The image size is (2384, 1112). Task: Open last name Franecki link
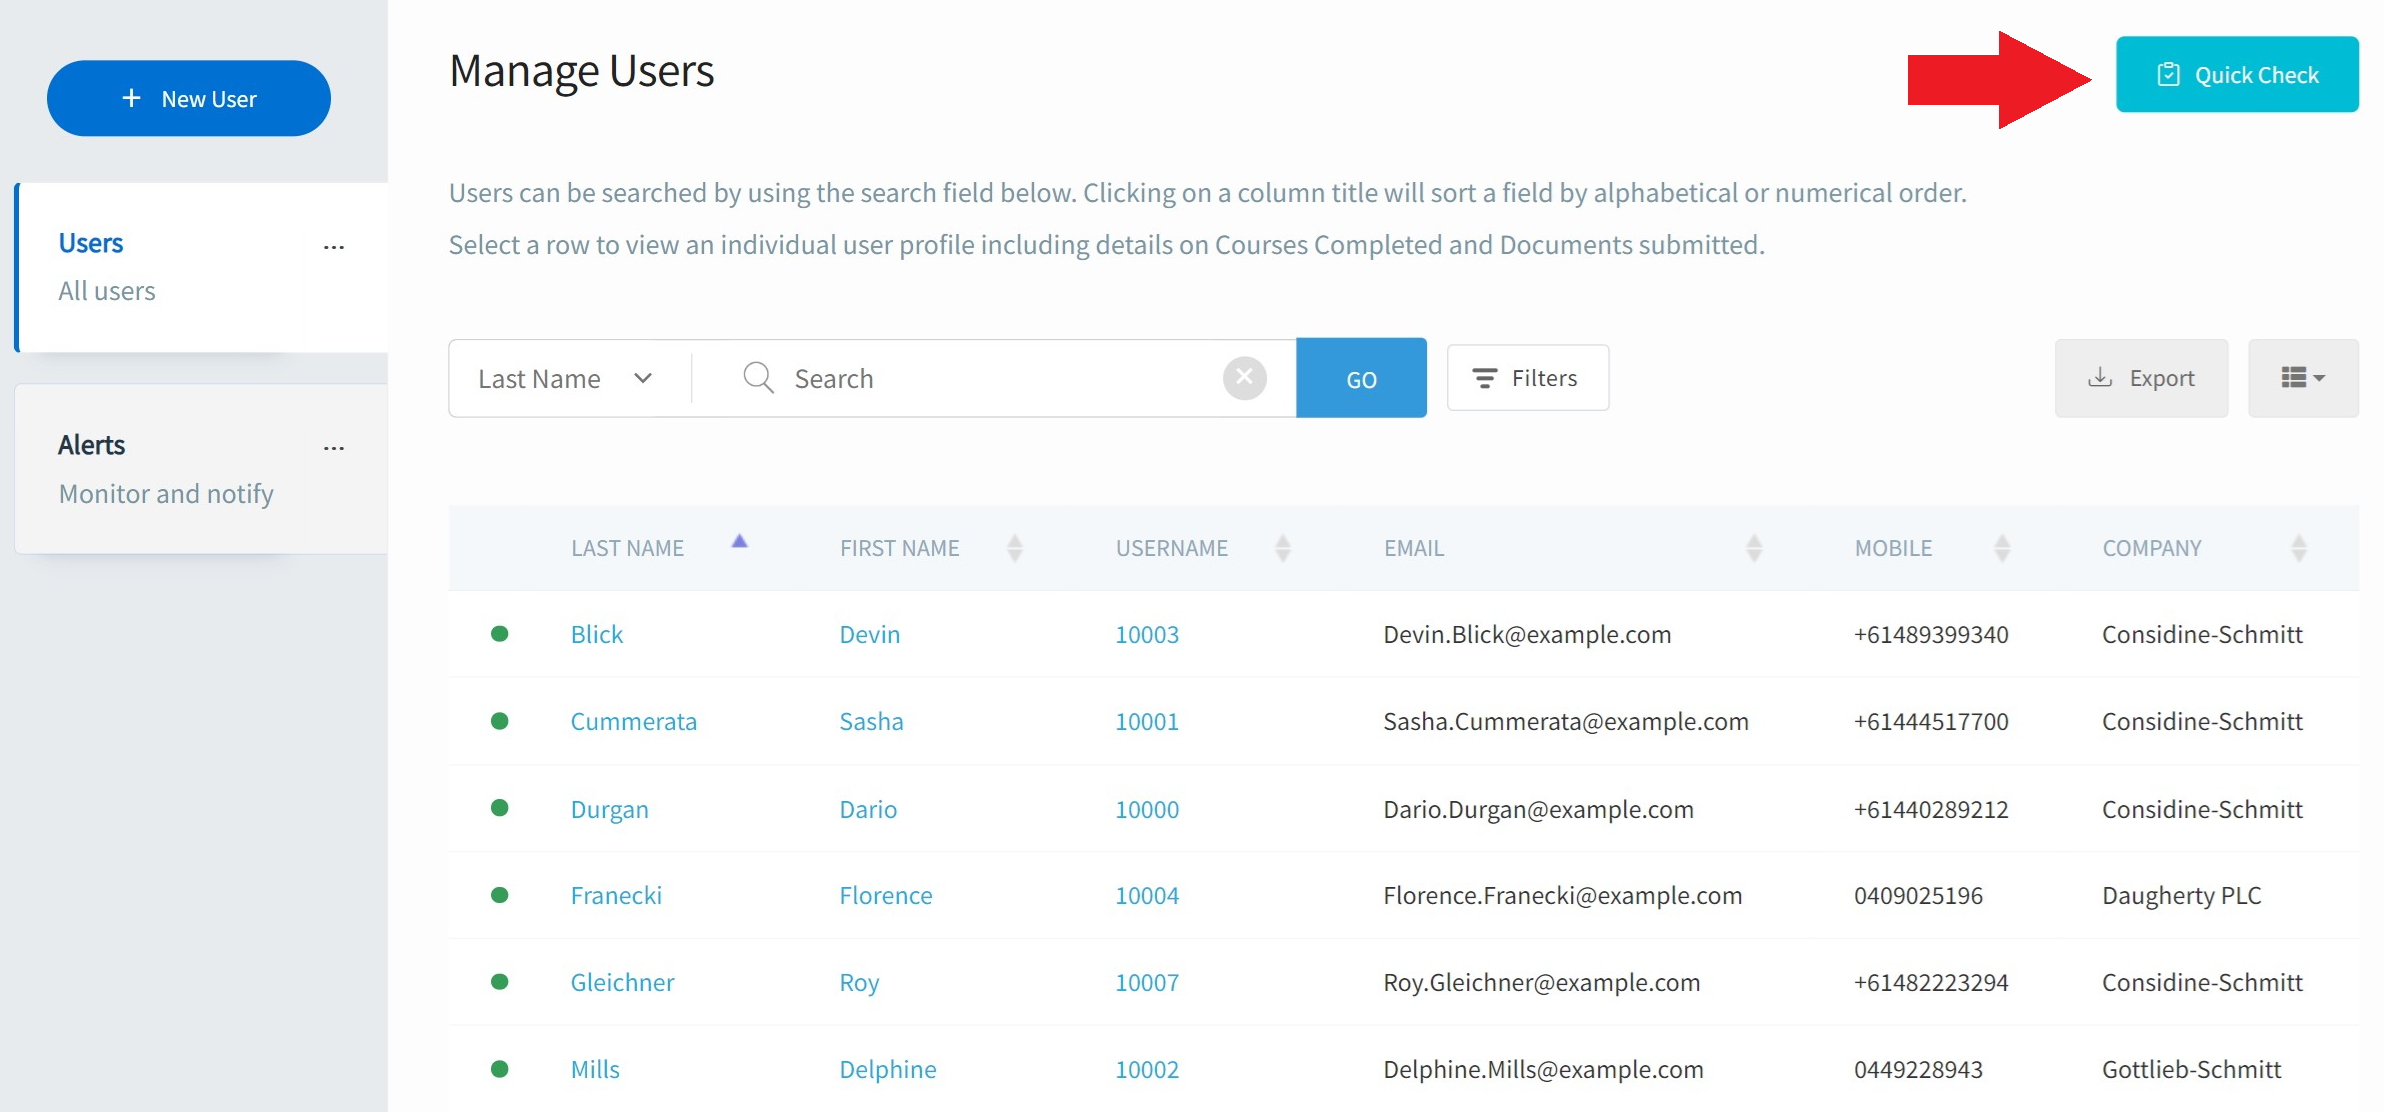(x=616, y=896)
